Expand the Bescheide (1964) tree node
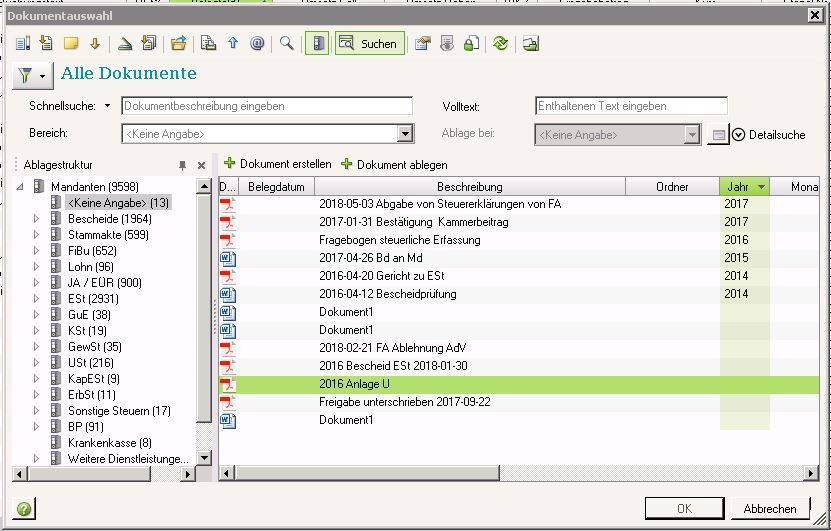The height and width of the screenshot is (531, 831). click(x=36, y=219)
